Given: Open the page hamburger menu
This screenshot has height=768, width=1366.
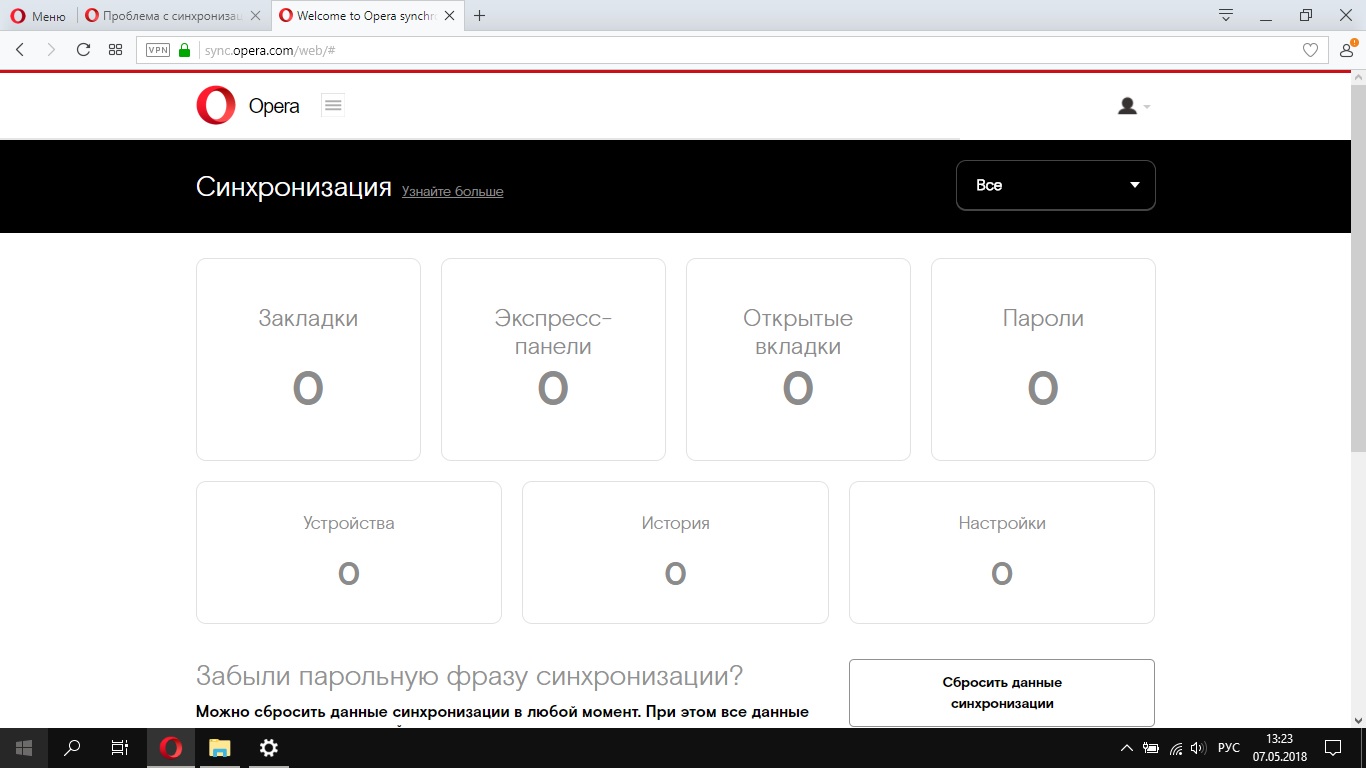Looking at the screenshot, I should point(333,105).
